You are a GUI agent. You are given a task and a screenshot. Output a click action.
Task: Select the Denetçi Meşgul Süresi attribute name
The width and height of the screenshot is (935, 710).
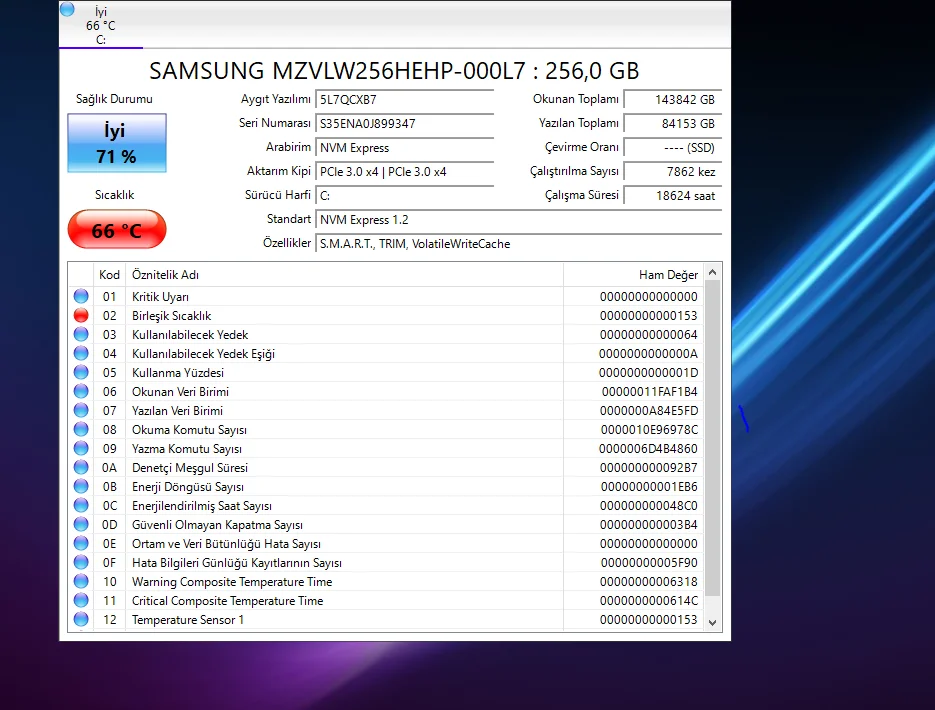coord(190,467)
